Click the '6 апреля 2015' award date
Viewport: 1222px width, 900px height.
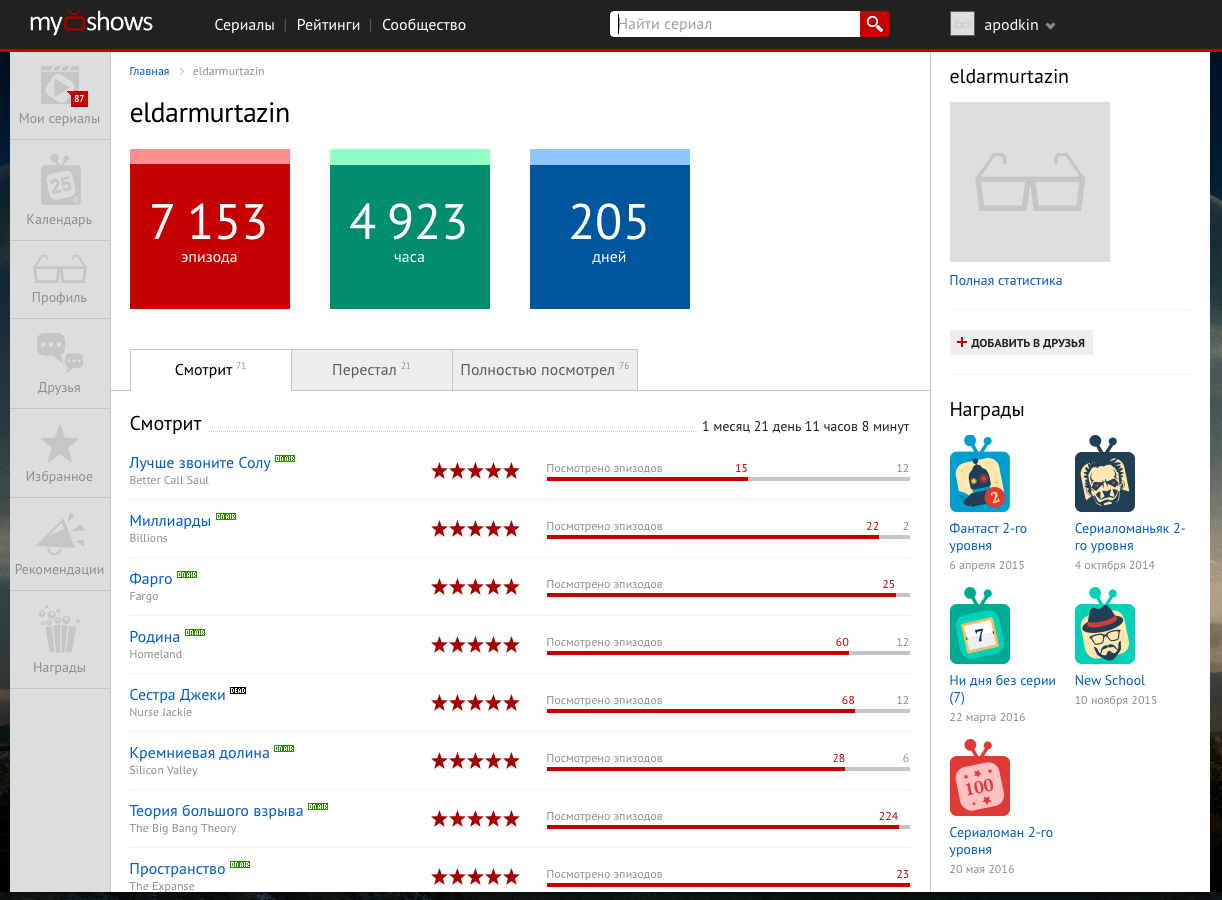(987, 565)
